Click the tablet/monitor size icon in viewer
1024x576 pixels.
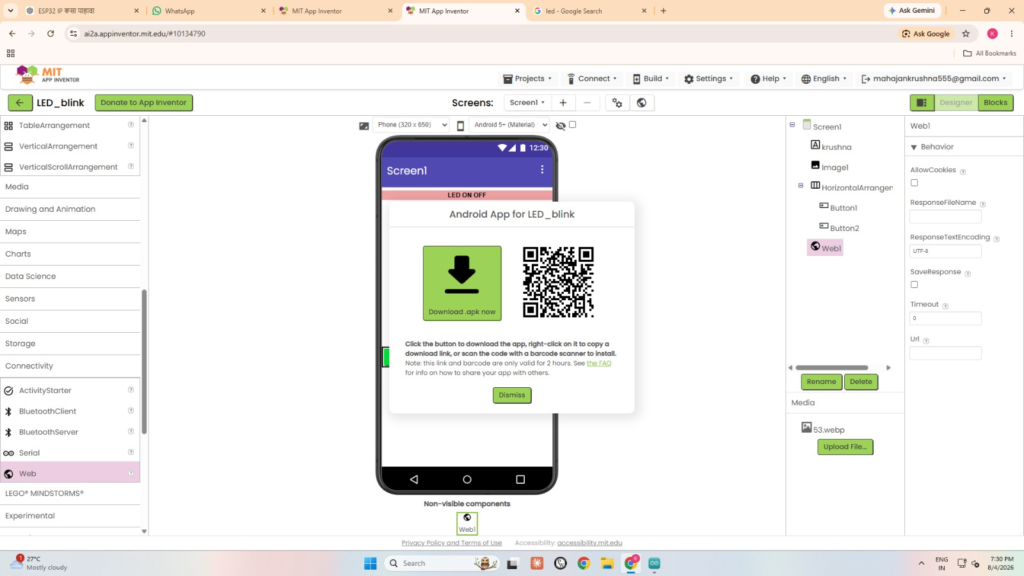[x=364, y=125]
